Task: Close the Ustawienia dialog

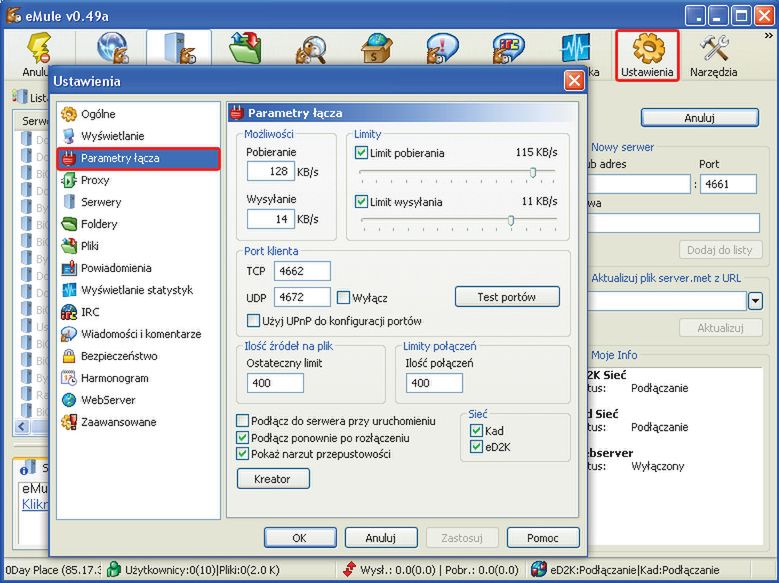Action: click(x=574, y=81)
